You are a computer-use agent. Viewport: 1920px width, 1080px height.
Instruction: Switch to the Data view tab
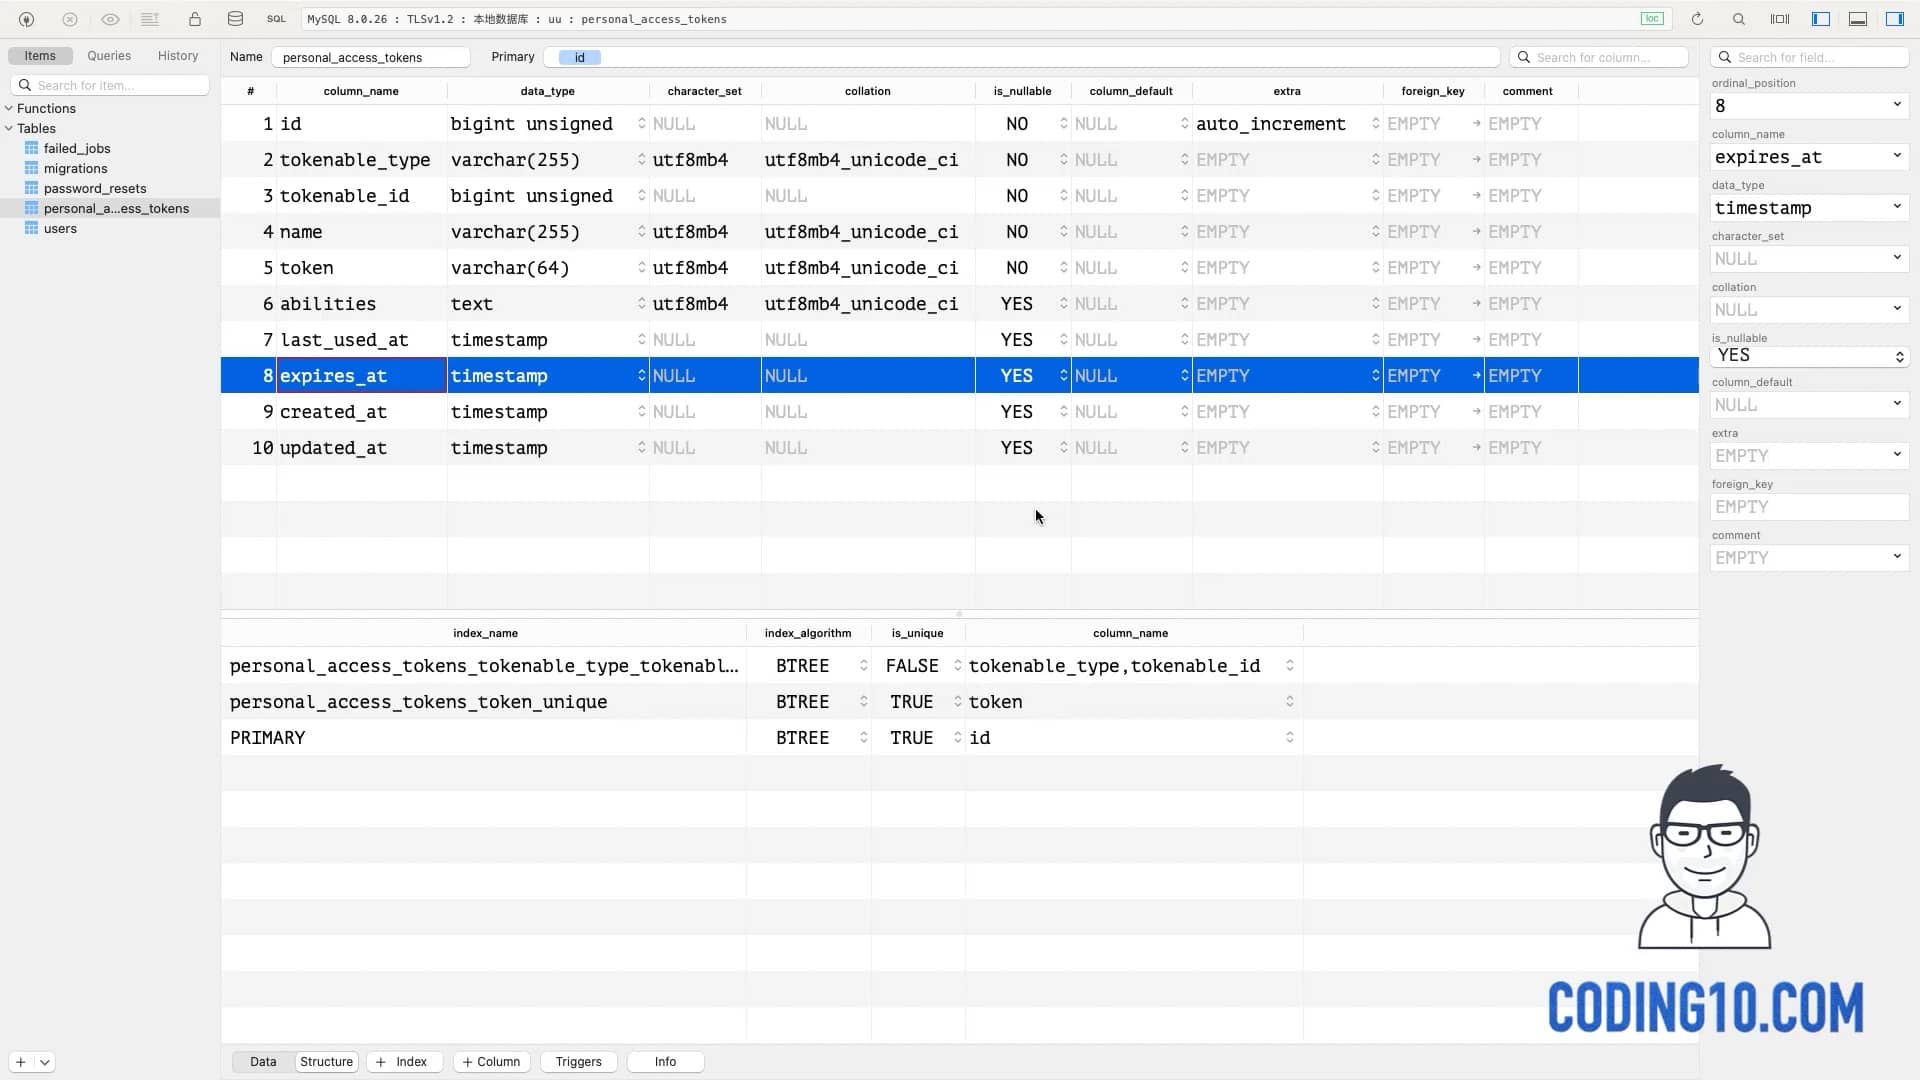click(x=263, y=1062)
